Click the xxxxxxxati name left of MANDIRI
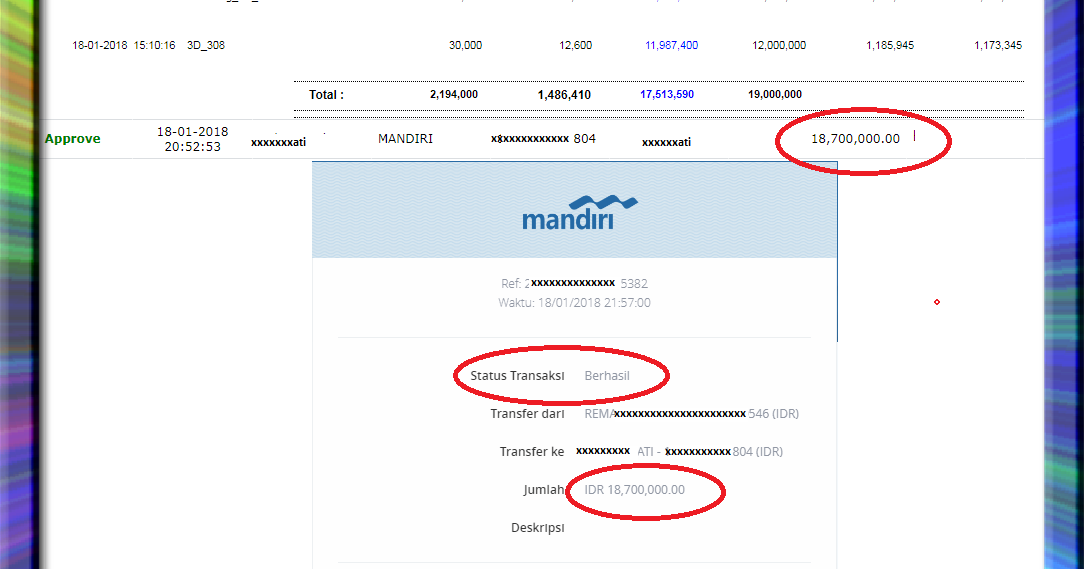The height and width of the screenshot is (569, 1084). point(278,142)
